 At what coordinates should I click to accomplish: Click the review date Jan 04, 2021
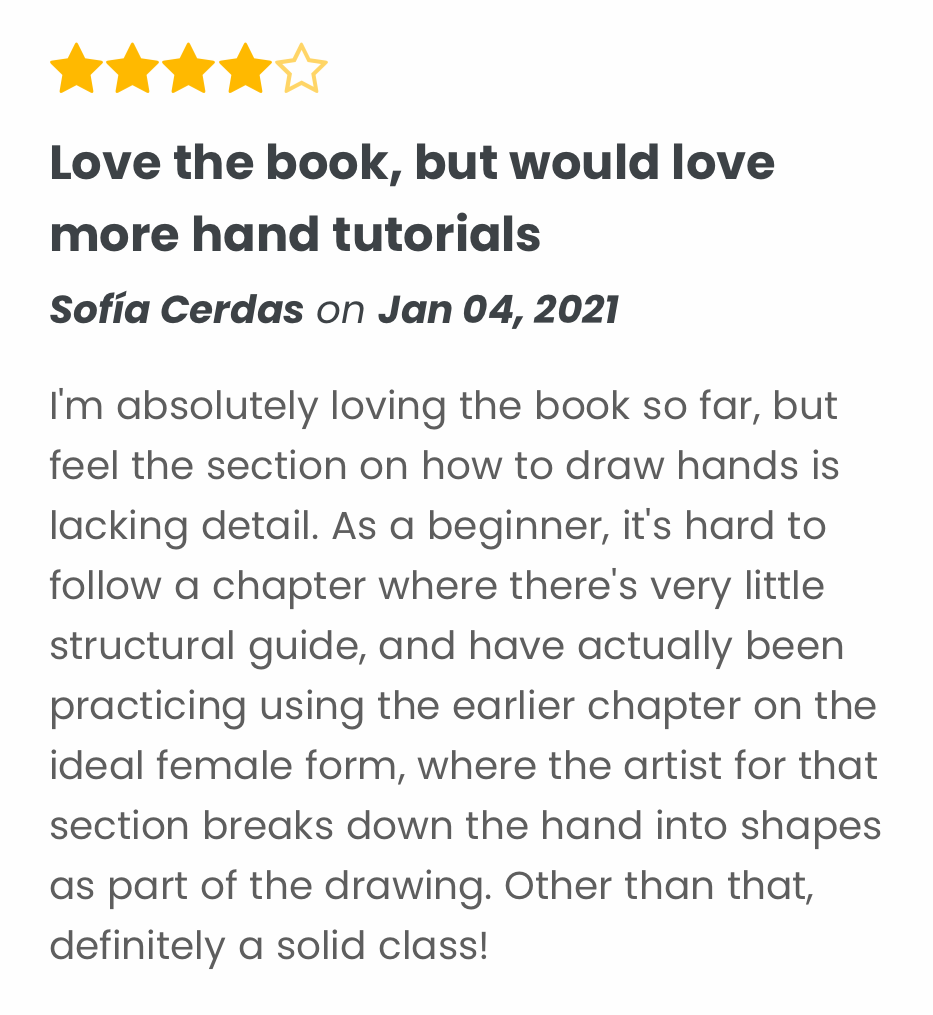click(x=498, y=310)
